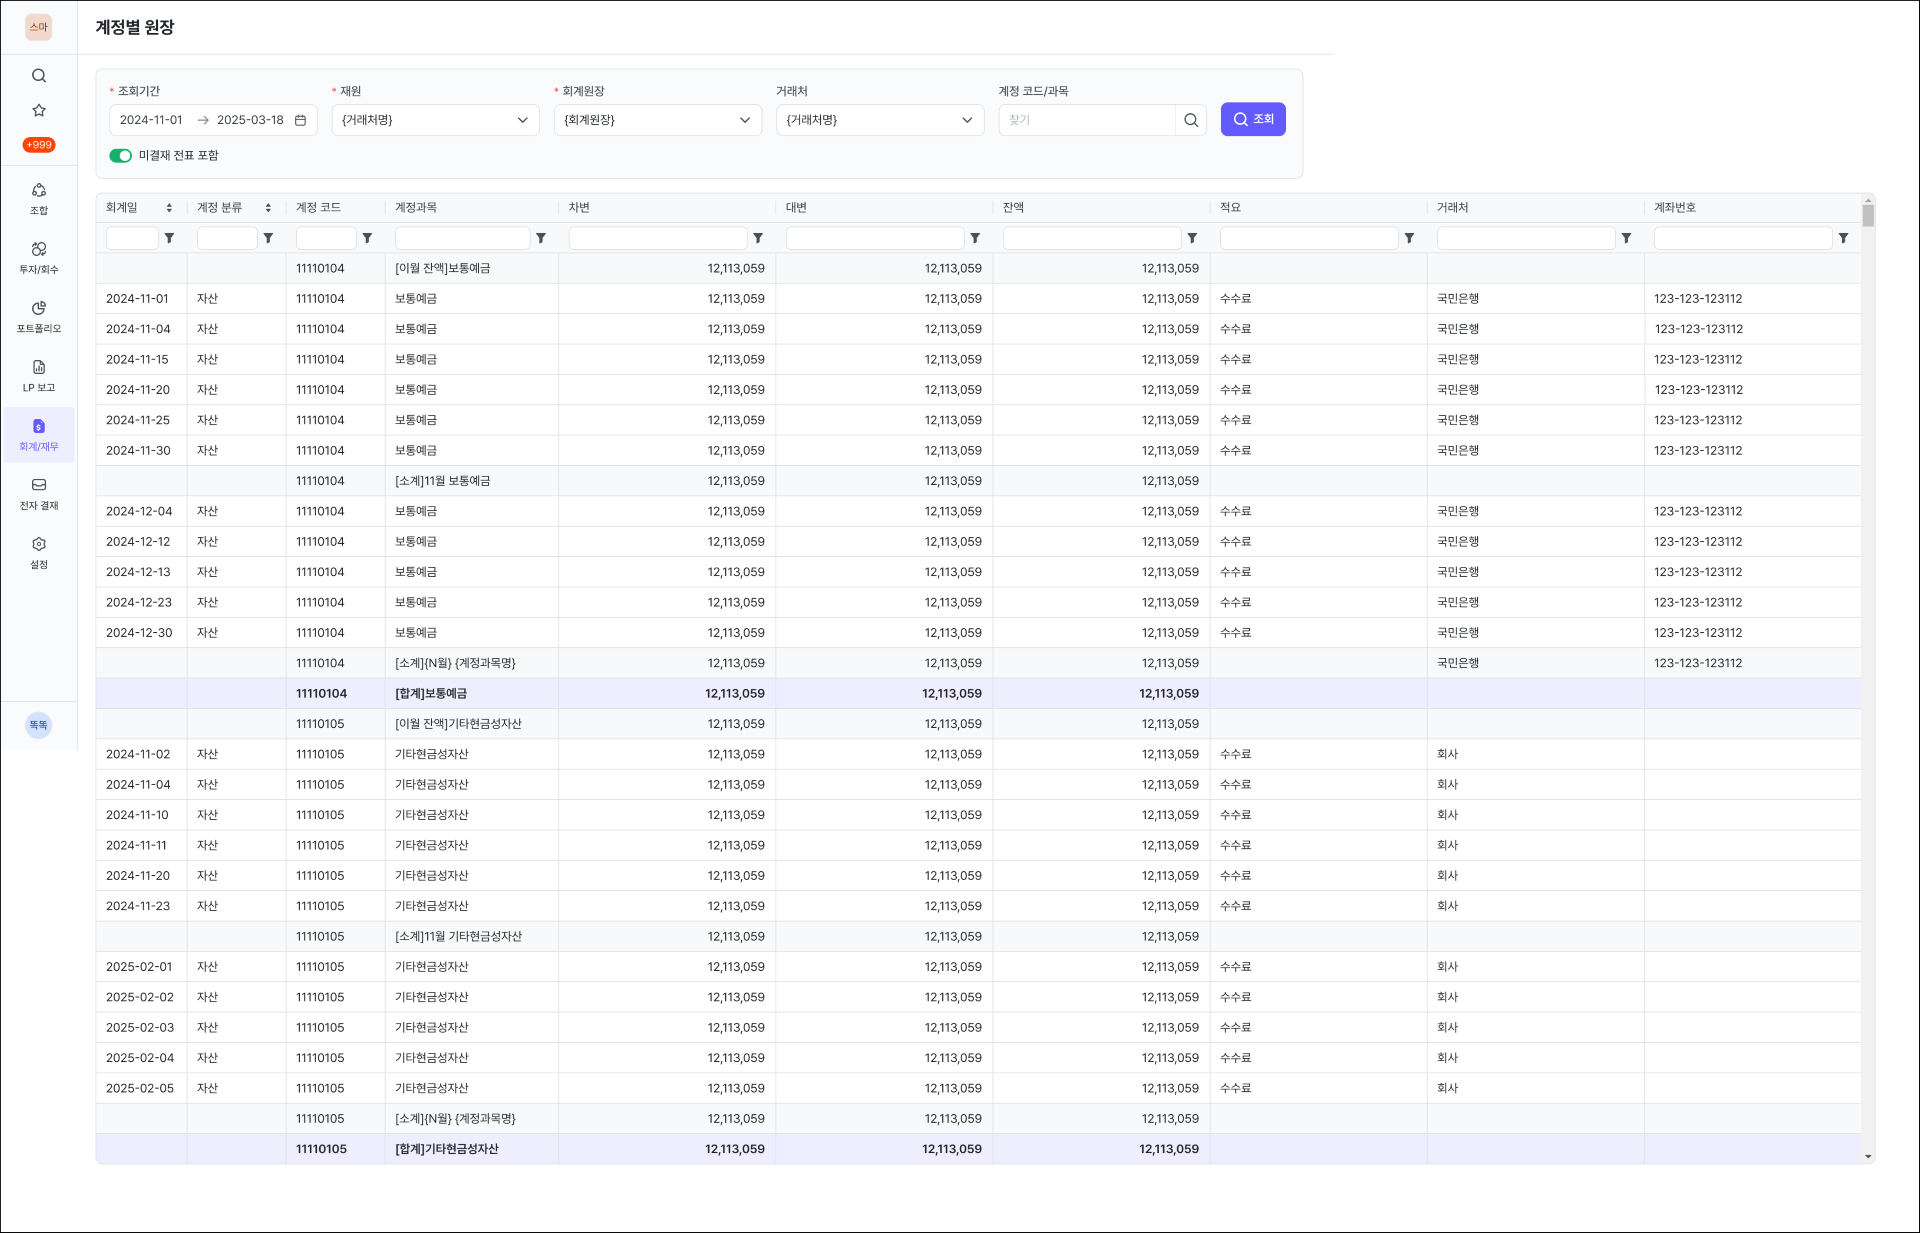The height and width of the screenshot is (1233, 1920).
Task: Click the 차변 column filter input
Action: coord(657,238)
